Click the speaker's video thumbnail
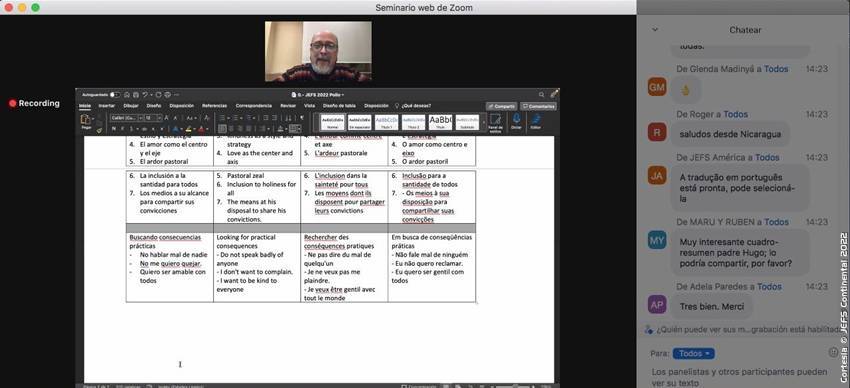This screenshot has width=850, height=388. click(318, 51)
